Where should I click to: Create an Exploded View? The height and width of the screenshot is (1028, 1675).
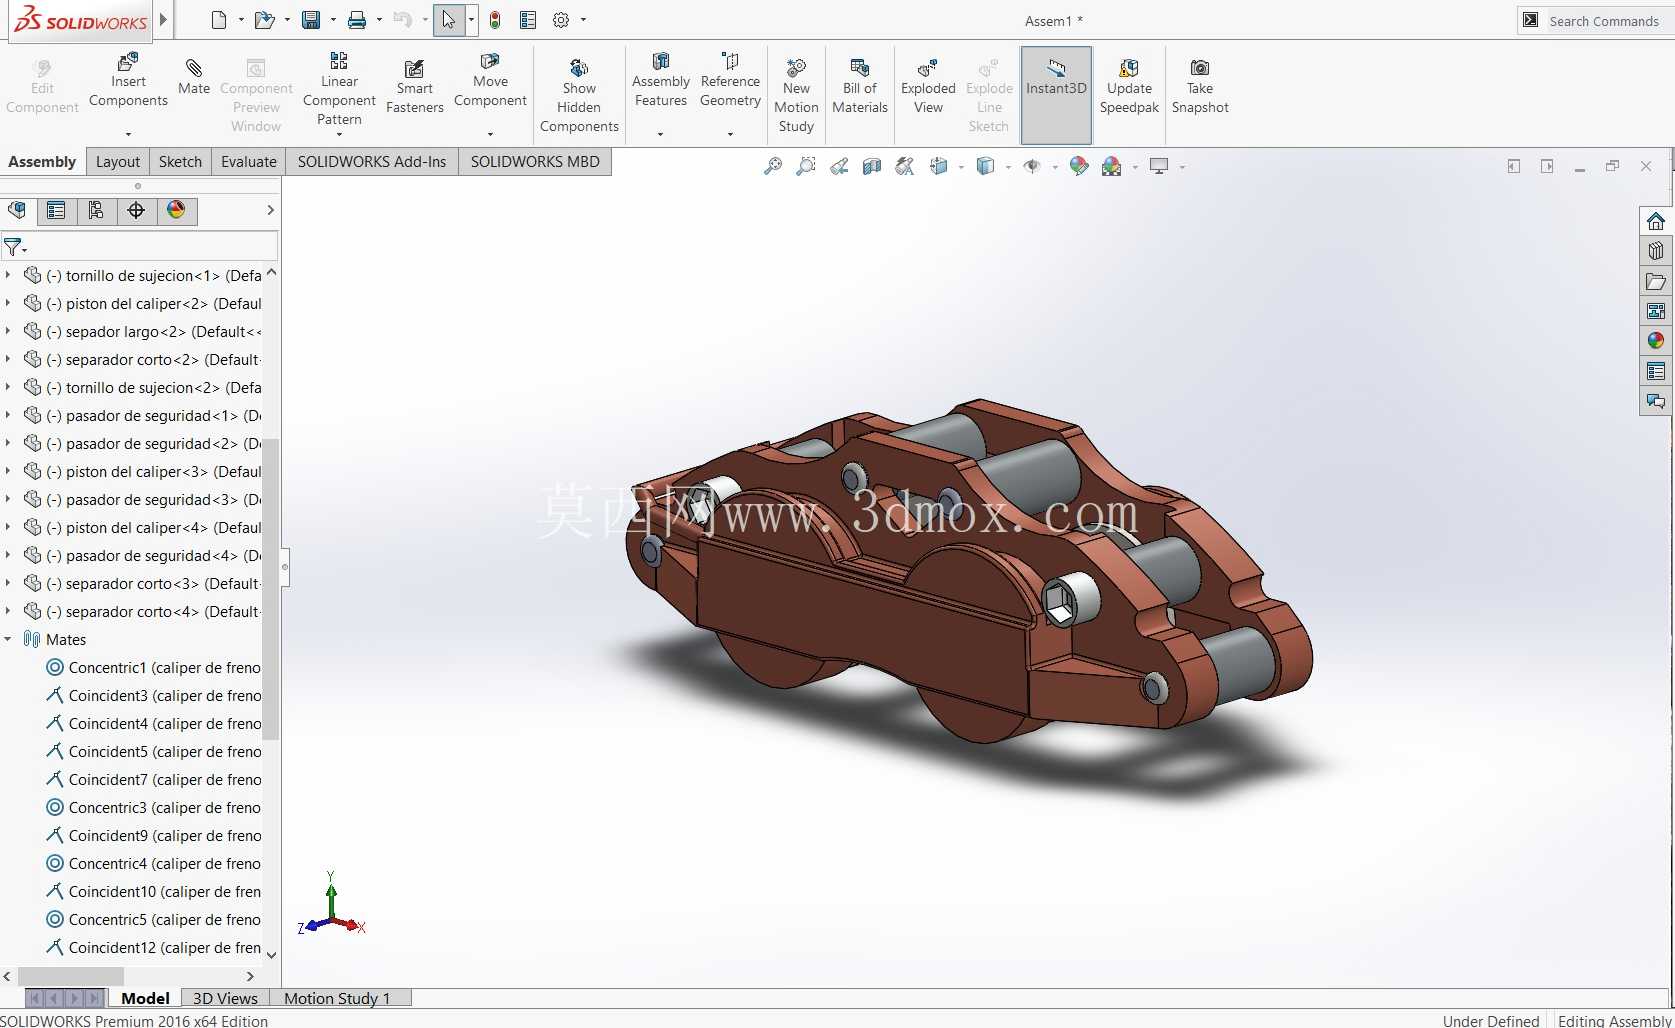928,87
